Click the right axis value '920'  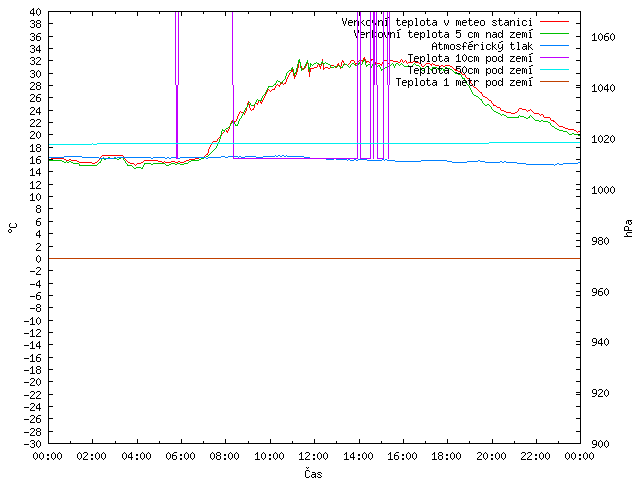point(600,393)
